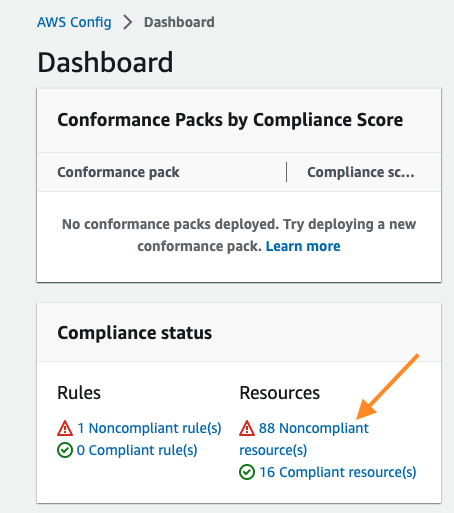Sort by the Conformance pack column header
Image resolution: width=454 pixels, height=513 pixels.
click(118, 172)
